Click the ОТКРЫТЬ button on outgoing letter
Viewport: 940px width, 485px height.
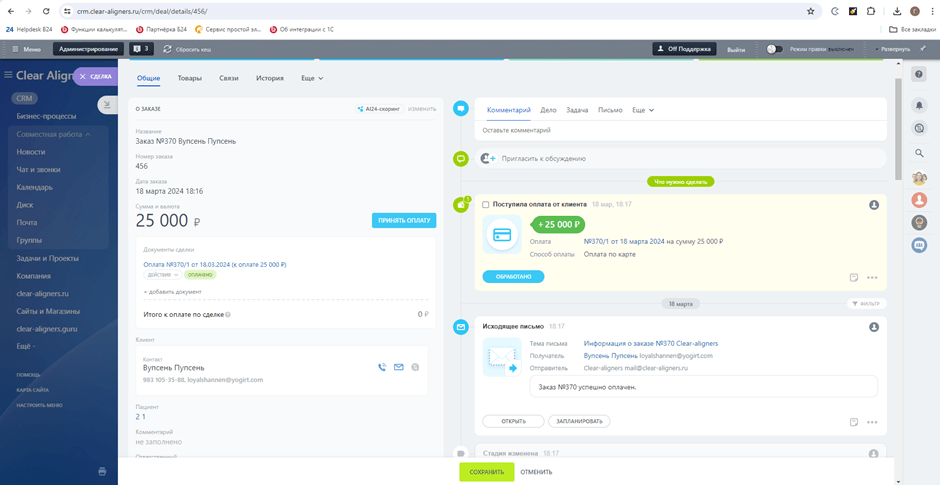(x=513, y=421)
